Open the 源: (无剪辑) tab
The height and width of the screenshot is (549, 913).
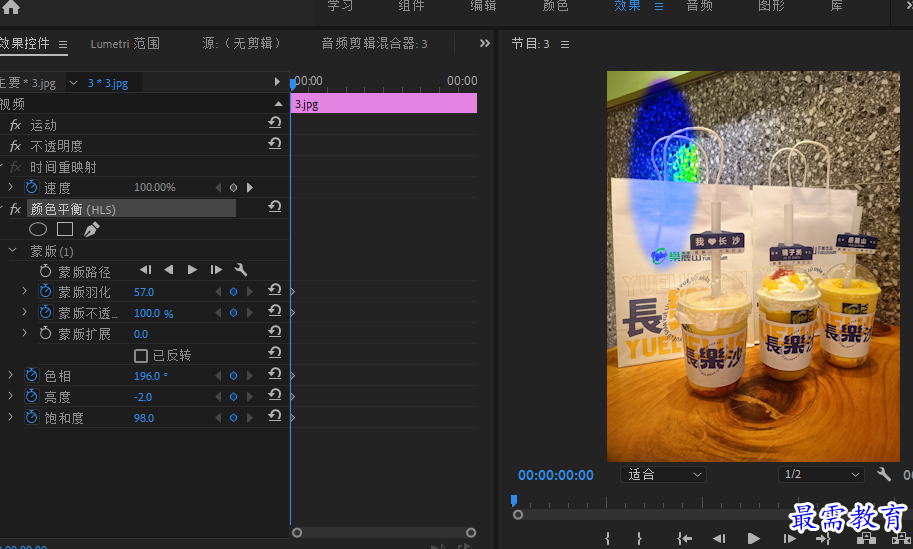click(242, 44)
